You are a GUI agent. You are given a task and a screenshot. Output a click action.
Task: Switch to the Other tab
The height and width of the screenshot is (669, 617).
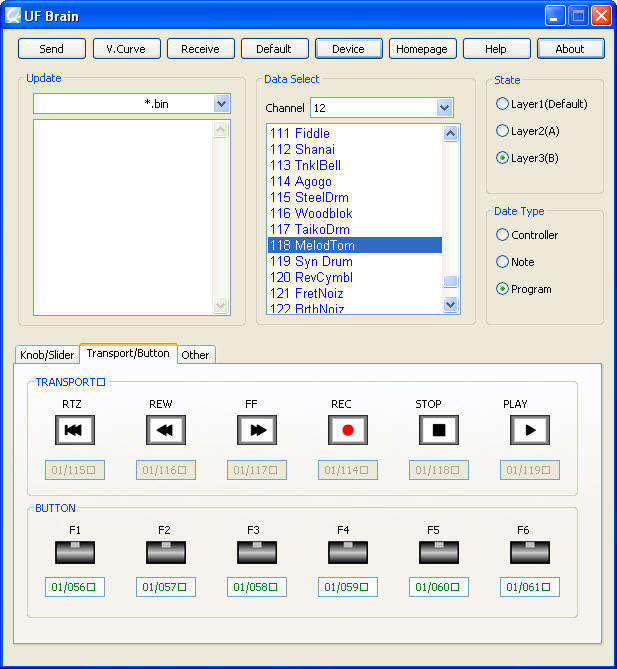(x=195, y=355)
